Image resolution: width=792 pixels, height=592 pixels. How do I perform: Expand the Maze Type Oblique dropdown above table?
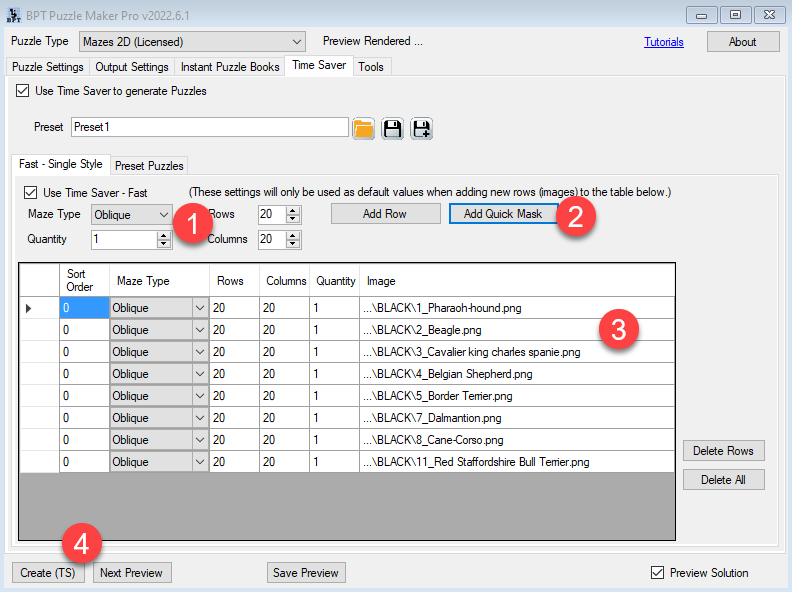click(164, 214)
